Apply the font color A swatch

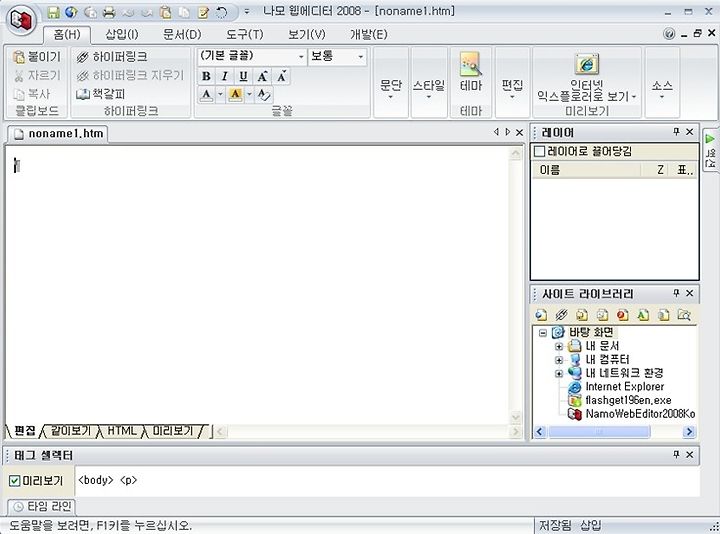207,95
